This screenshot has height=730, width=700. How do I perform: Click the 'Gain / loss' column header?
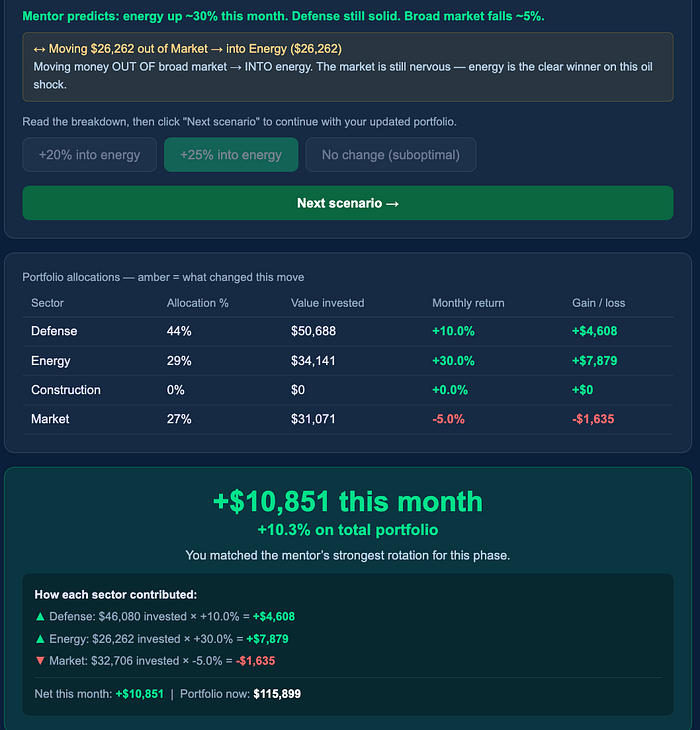pyautogui.click(x=598, y=303)
